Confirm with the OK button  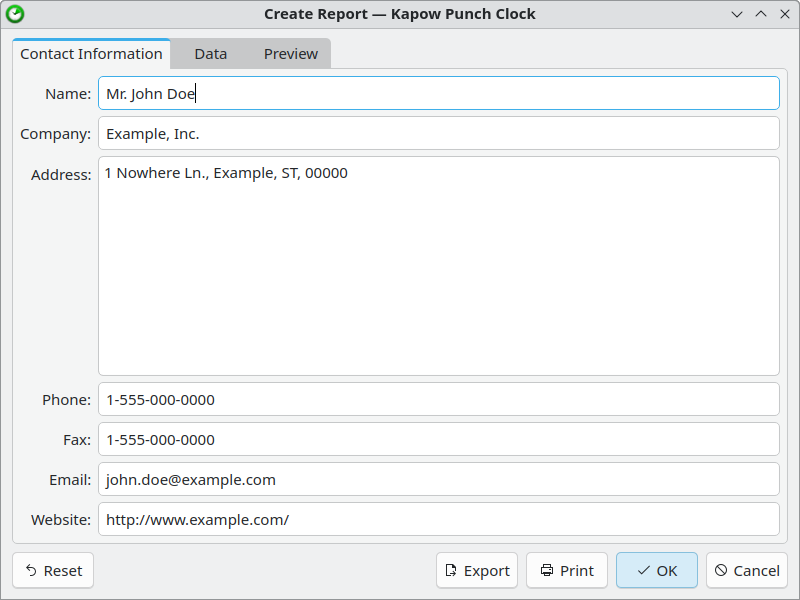click(657, 571)
